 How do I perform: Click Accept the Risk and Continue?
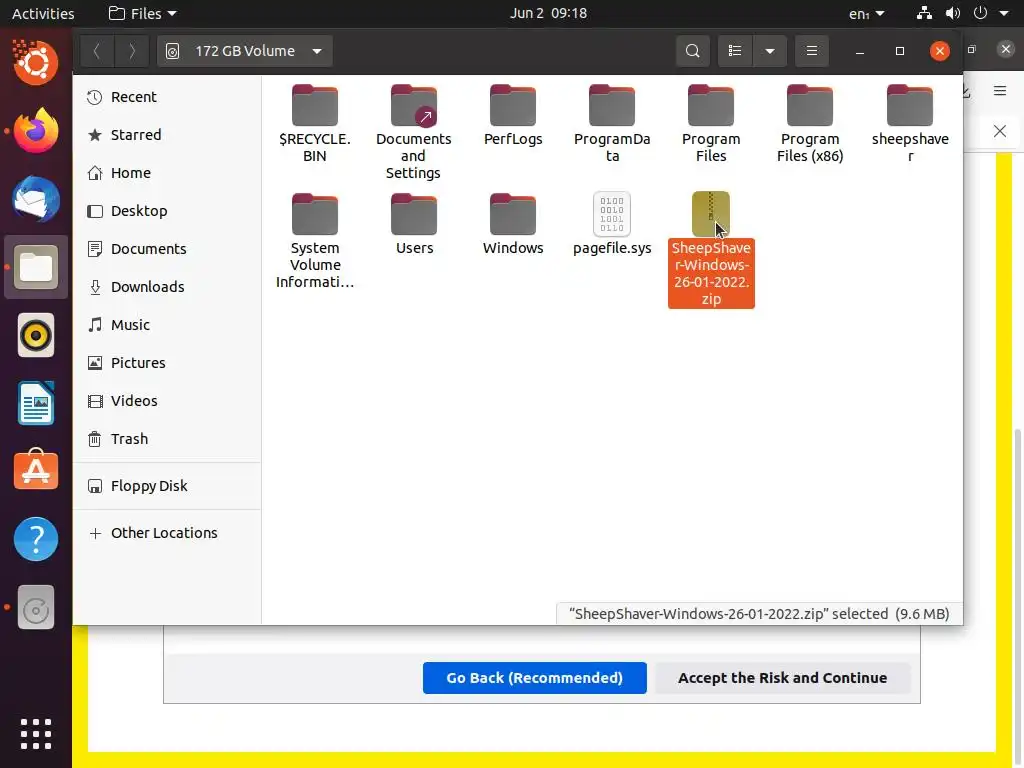coord(782,678)
